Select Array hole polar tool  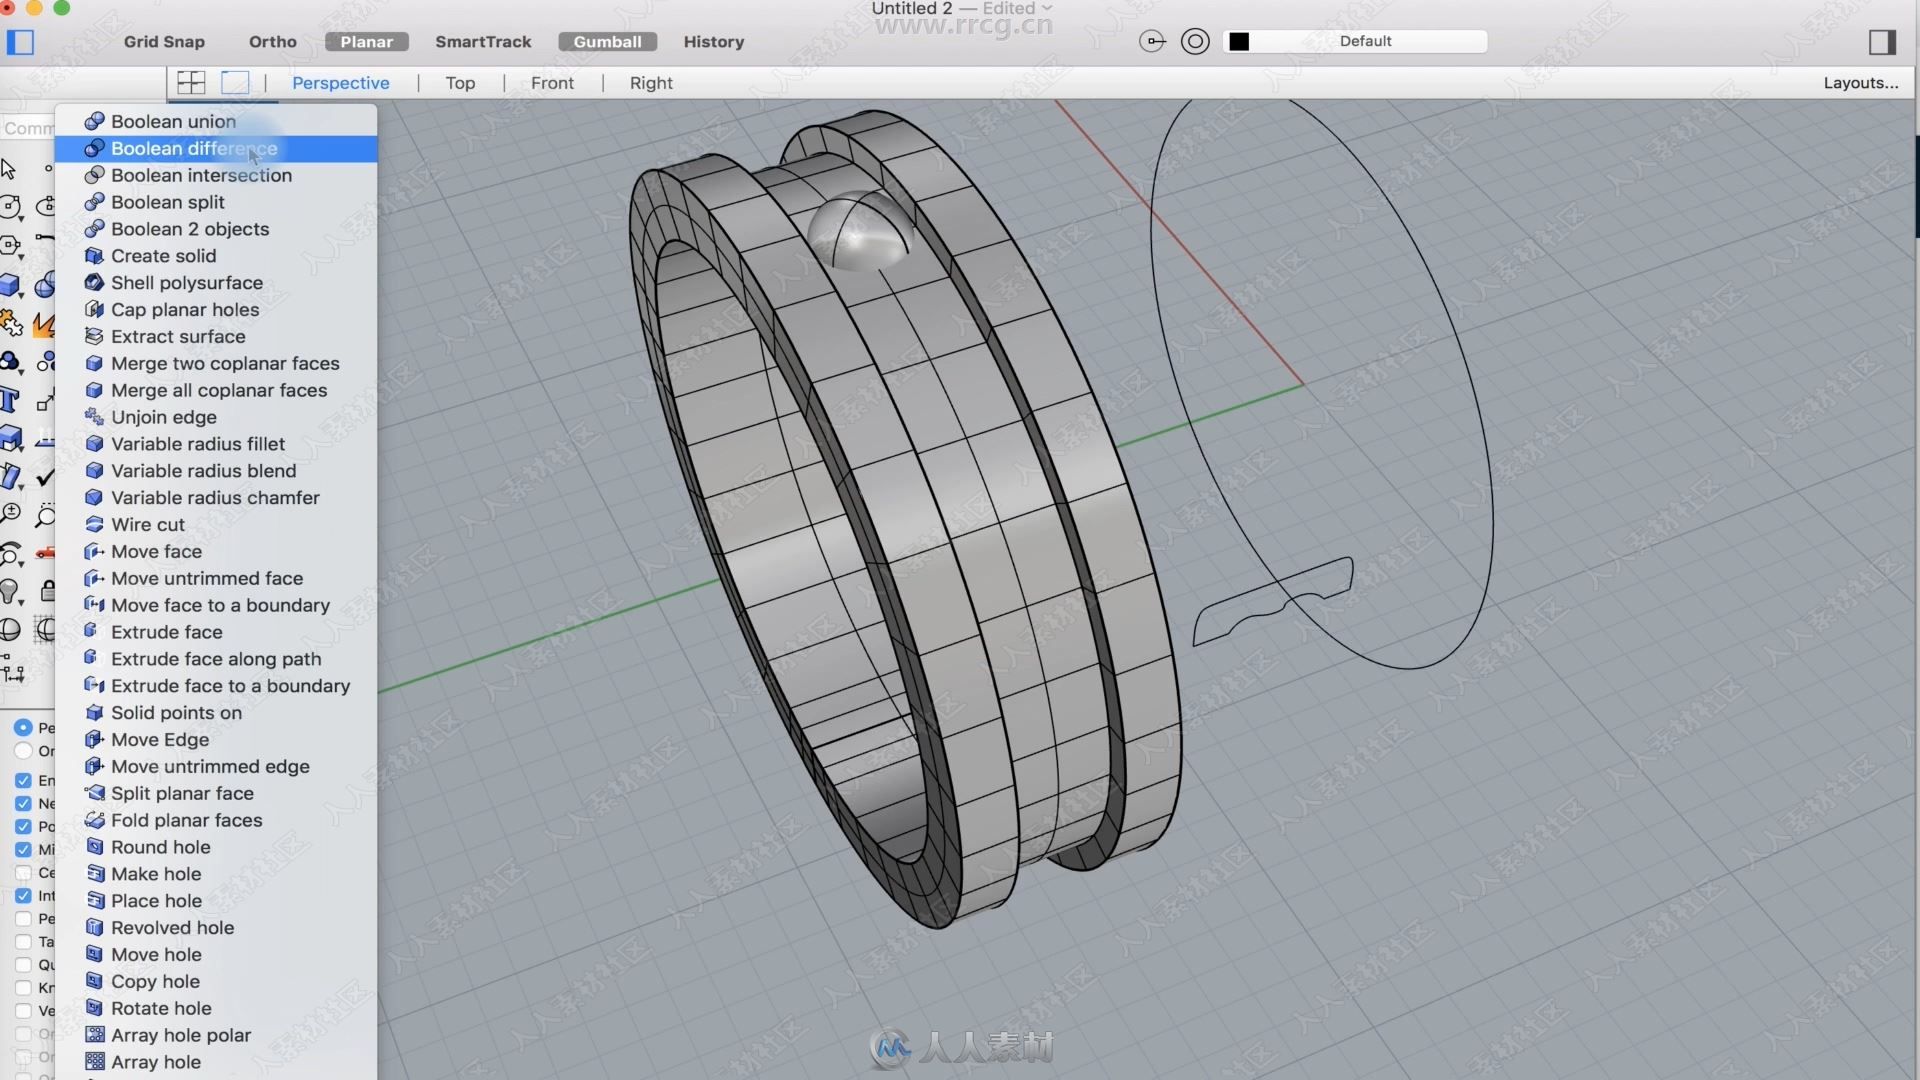[x=181, y=1034]
